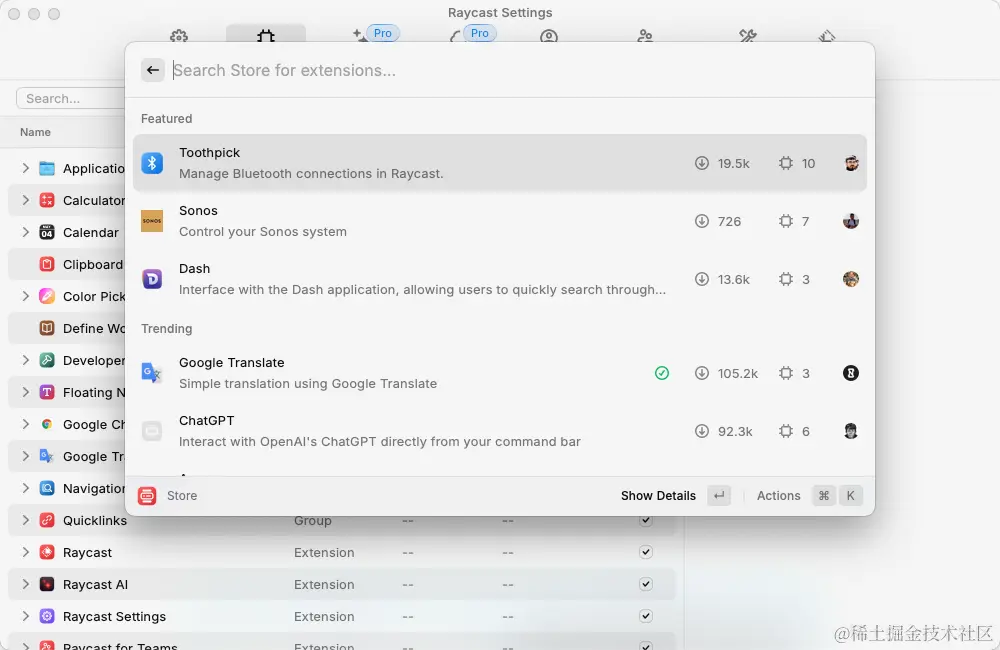Open the Google Translate extension icon in Store
This screenshot has height=650, width=1000.
152,373
